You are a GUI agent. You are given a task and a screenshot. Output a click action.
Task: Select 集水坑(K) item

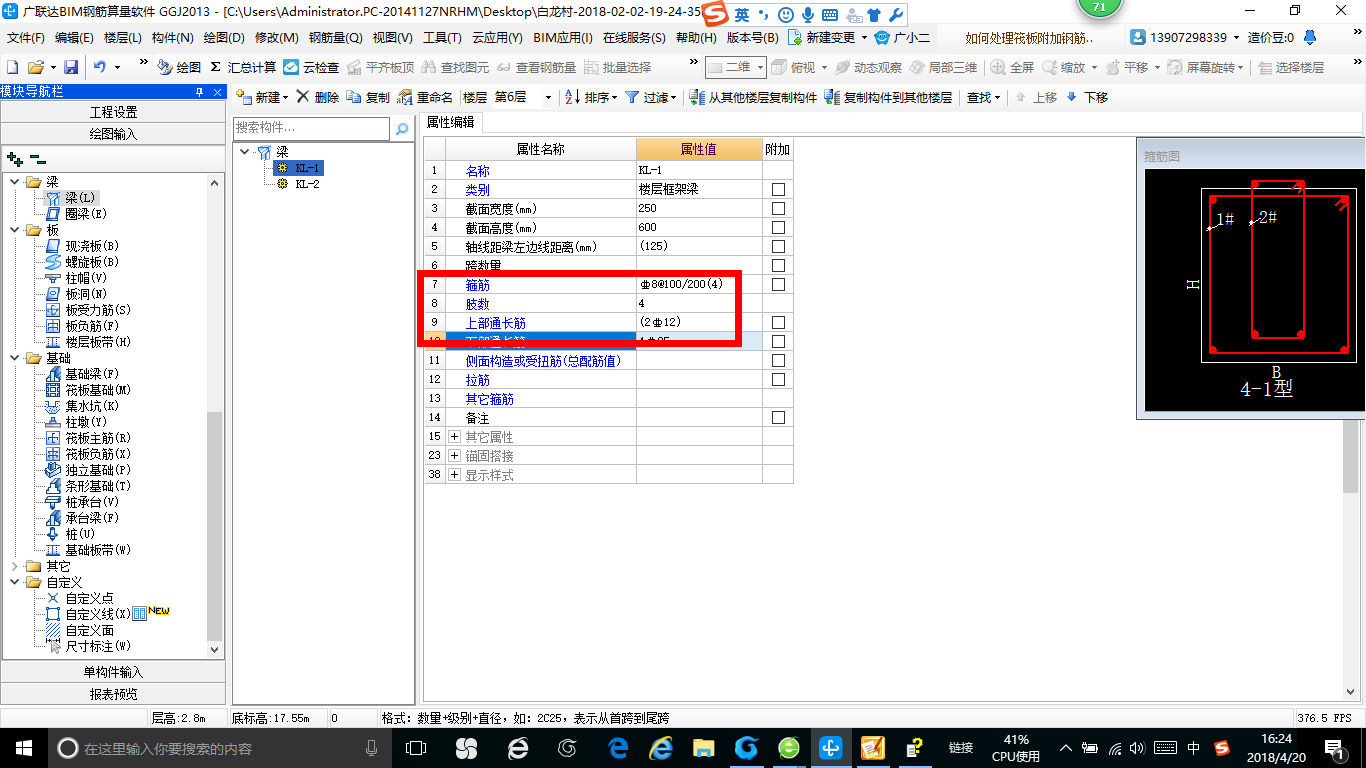pyautogui.click(x=82, y=406)
